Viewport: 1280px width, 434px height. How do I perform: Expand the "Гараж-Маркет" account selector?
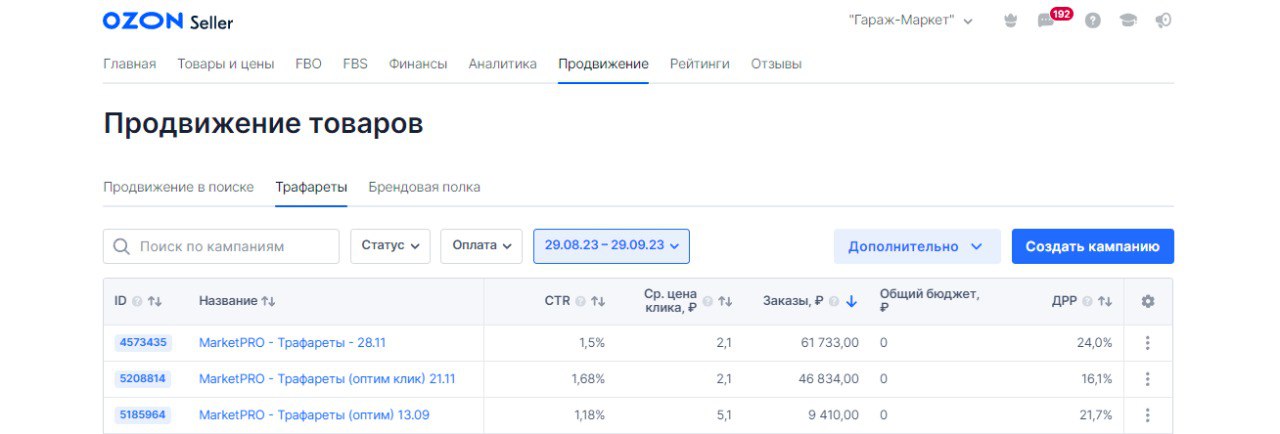[x=910, y=21]
